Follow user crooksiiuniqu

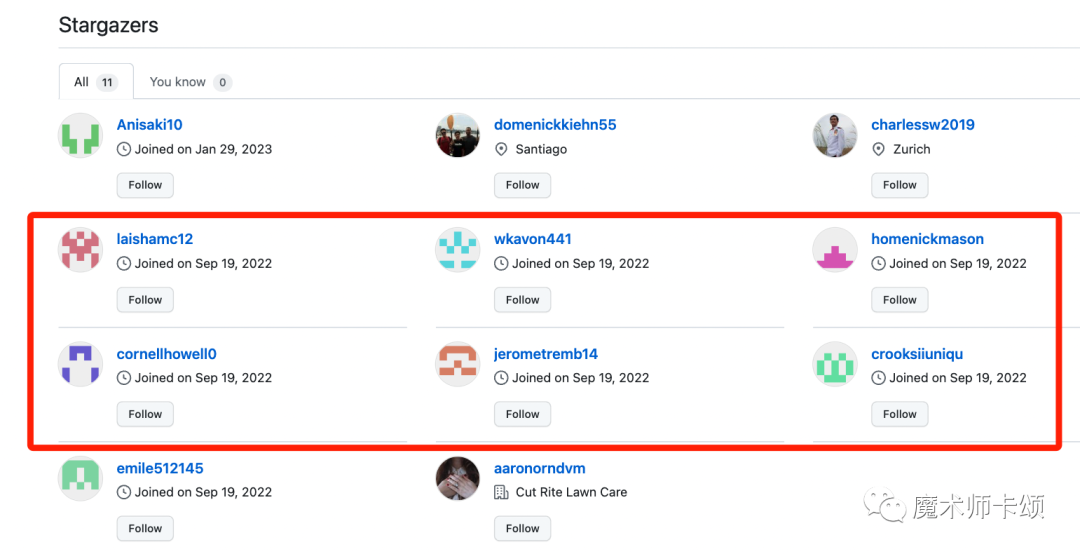coord(900,414)
